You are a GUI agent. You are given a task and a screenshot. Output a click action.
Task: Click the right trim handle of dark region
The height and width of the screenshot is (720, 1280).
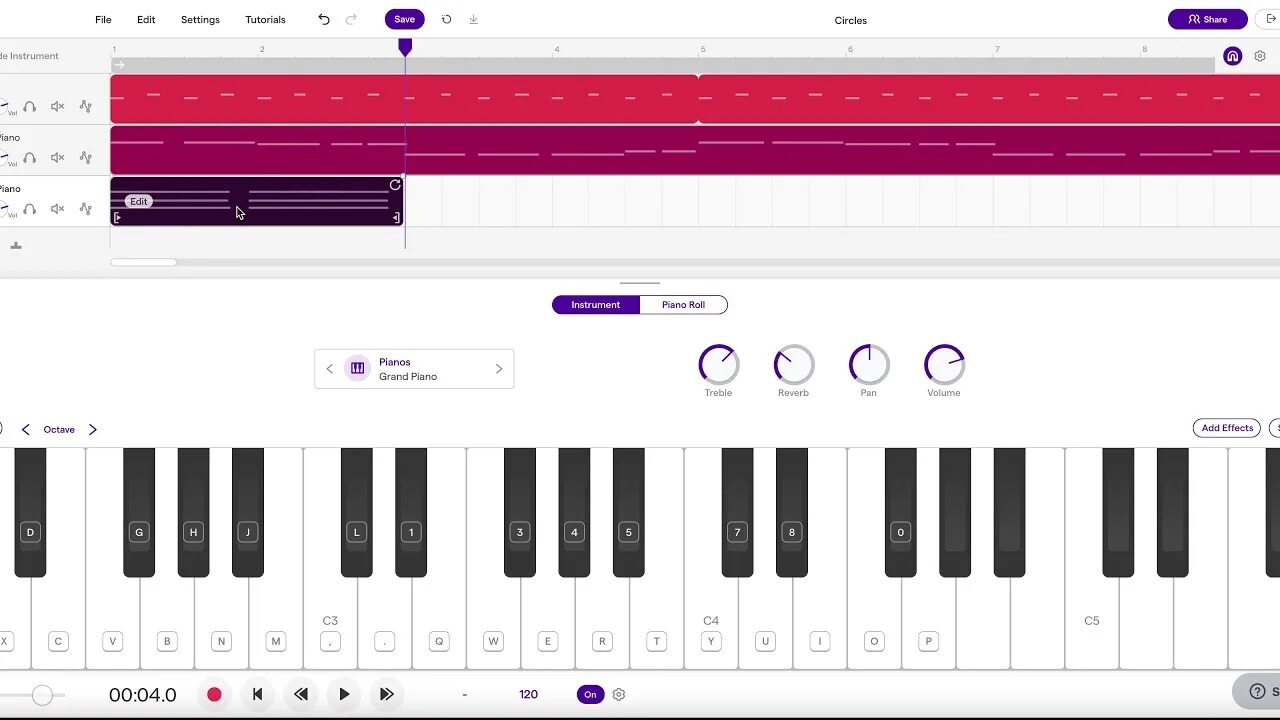pyautogui.click(x=396, y=217)
